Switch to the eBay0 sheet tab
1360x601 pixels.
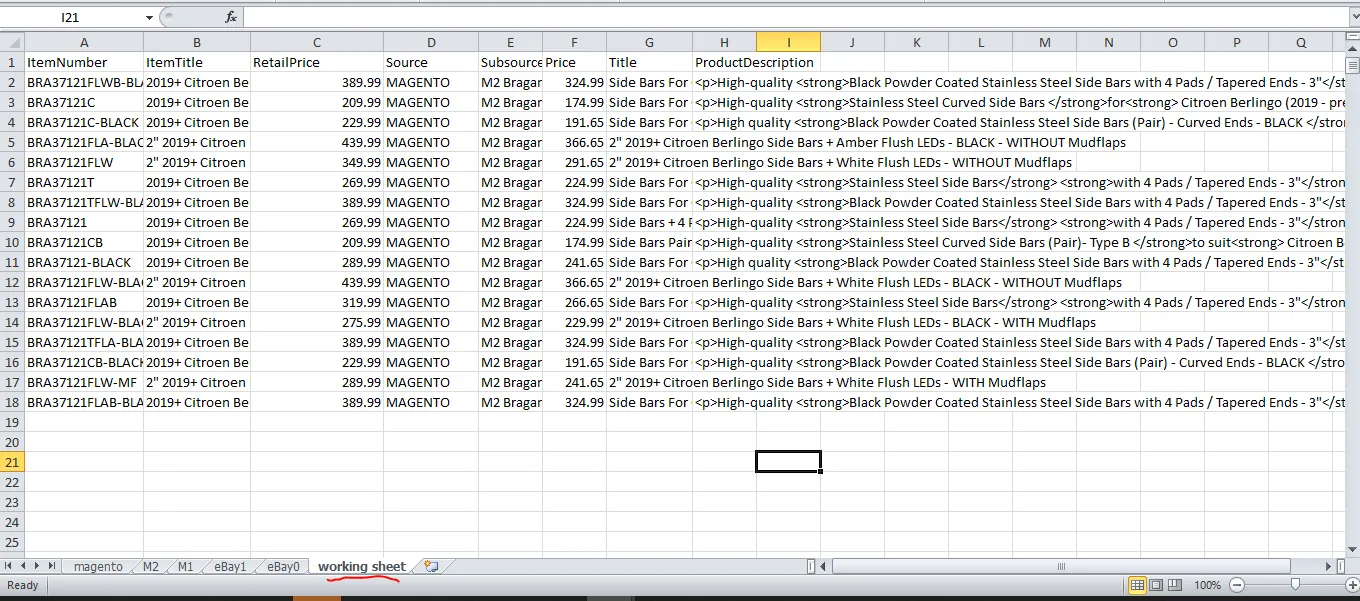tap(282, 566)
